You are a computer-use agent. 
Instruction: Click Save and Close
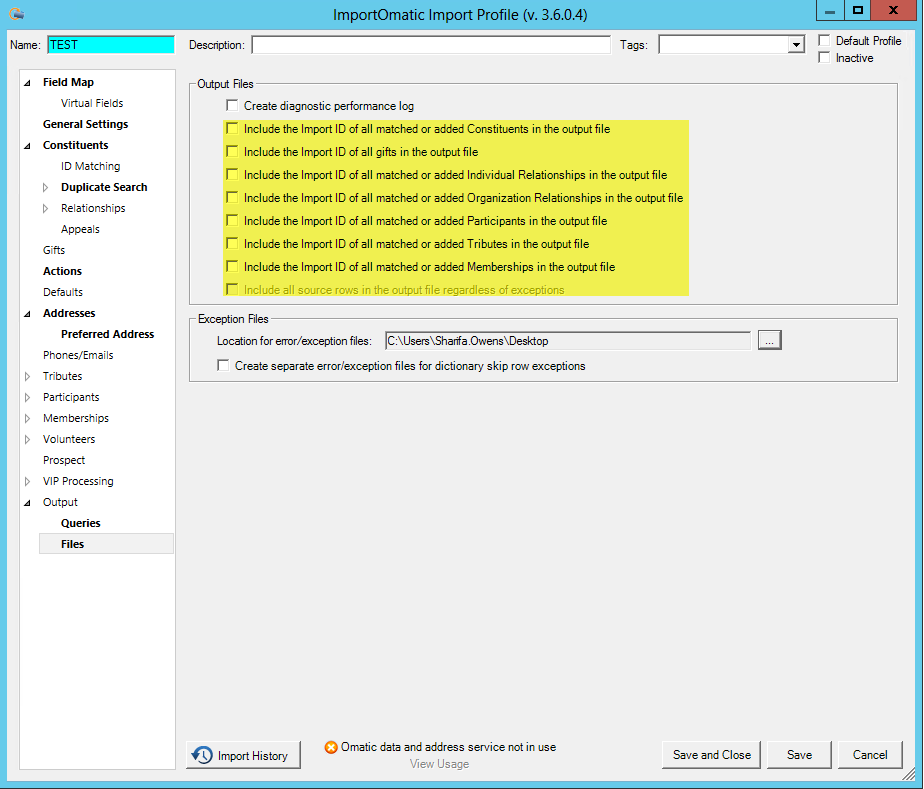coord(711,755)
